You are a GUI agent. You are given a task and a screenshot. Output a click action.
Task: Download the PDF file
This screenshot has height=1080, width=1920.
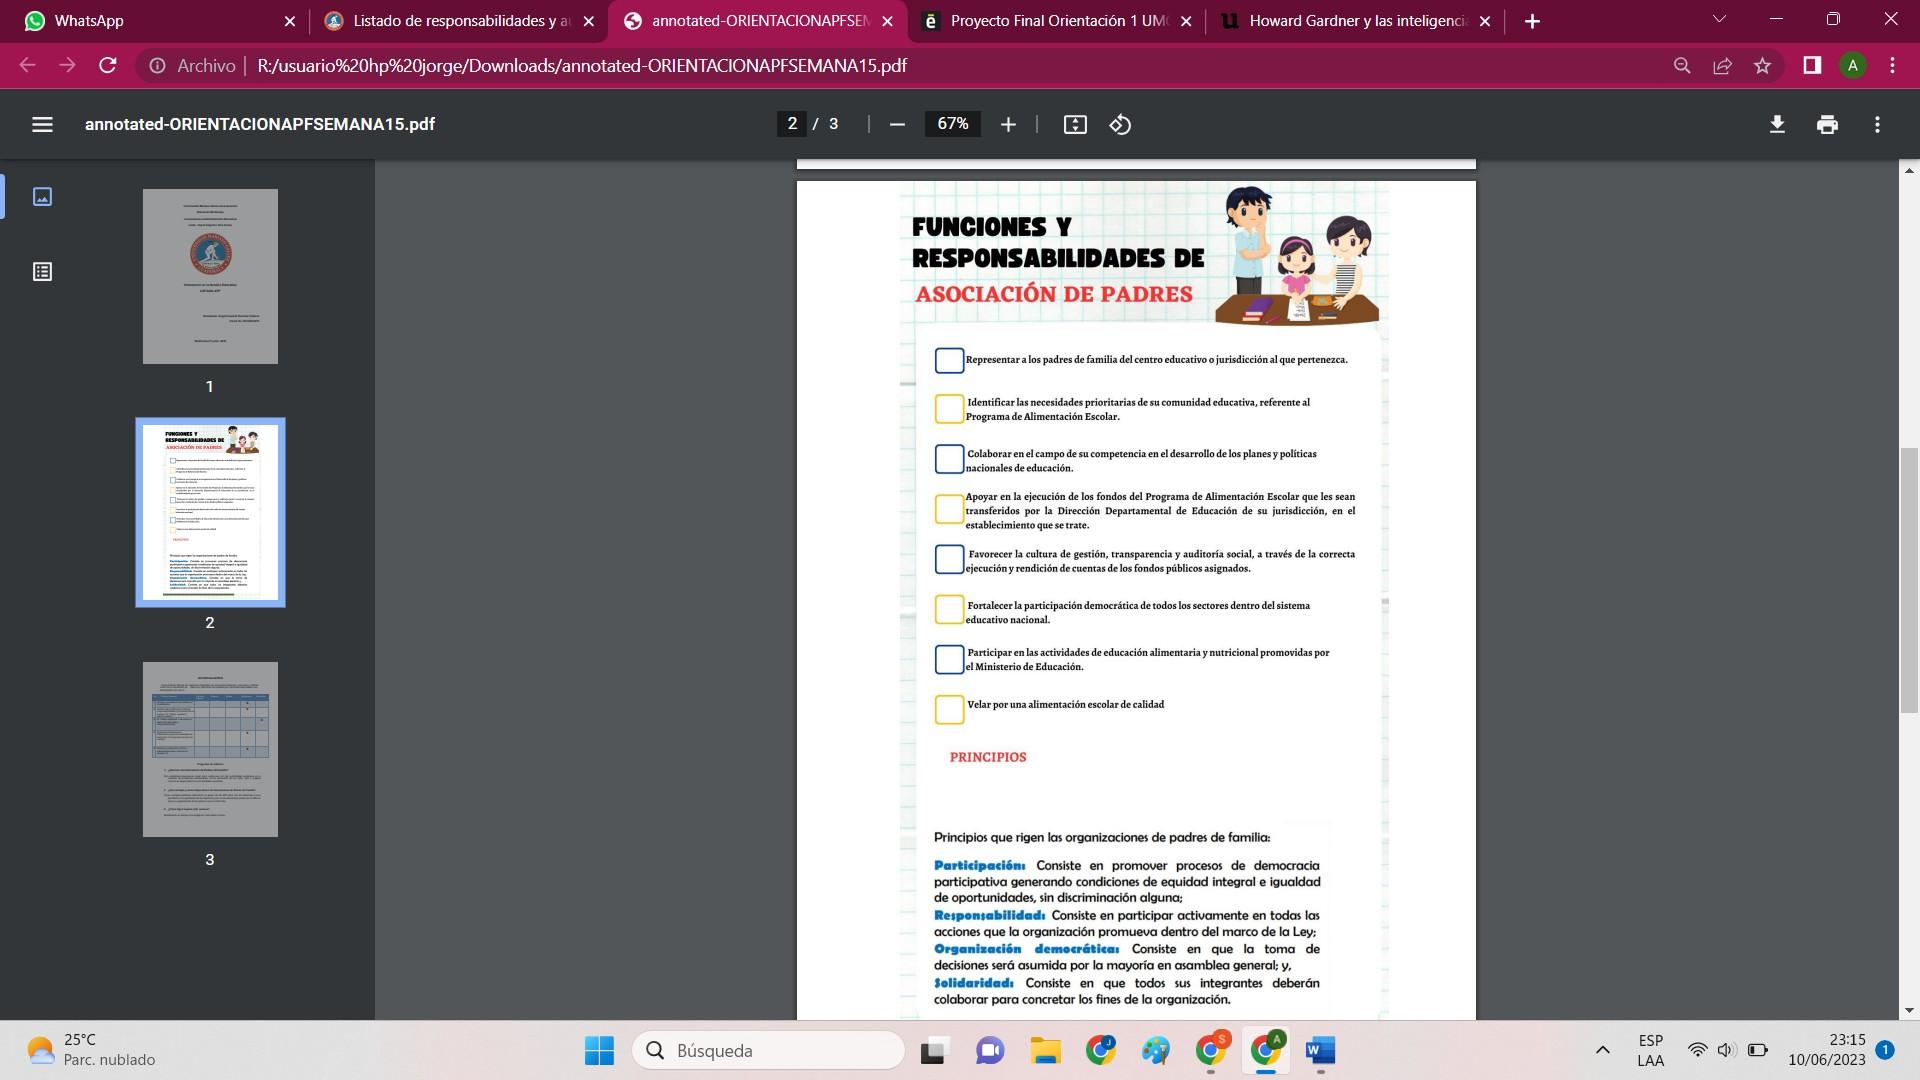[x=1777, y=124]
